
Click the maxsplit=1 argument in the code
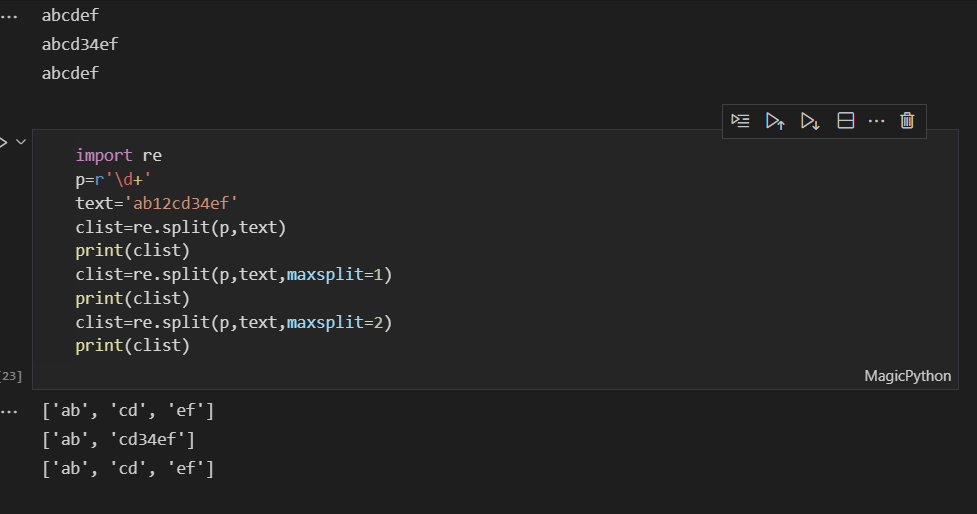pyautogui.click(x=338, y=275)
